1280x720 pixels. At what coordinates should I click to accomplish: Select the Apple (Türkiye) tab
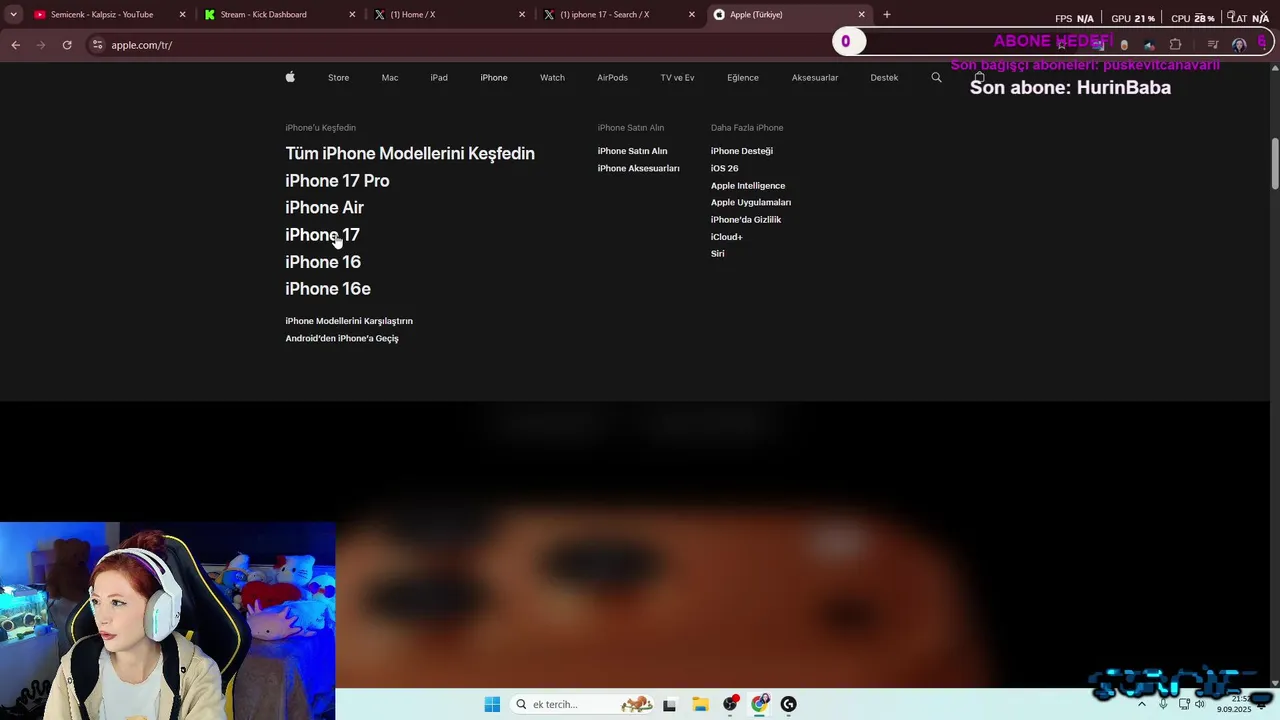tap(789, 15)
